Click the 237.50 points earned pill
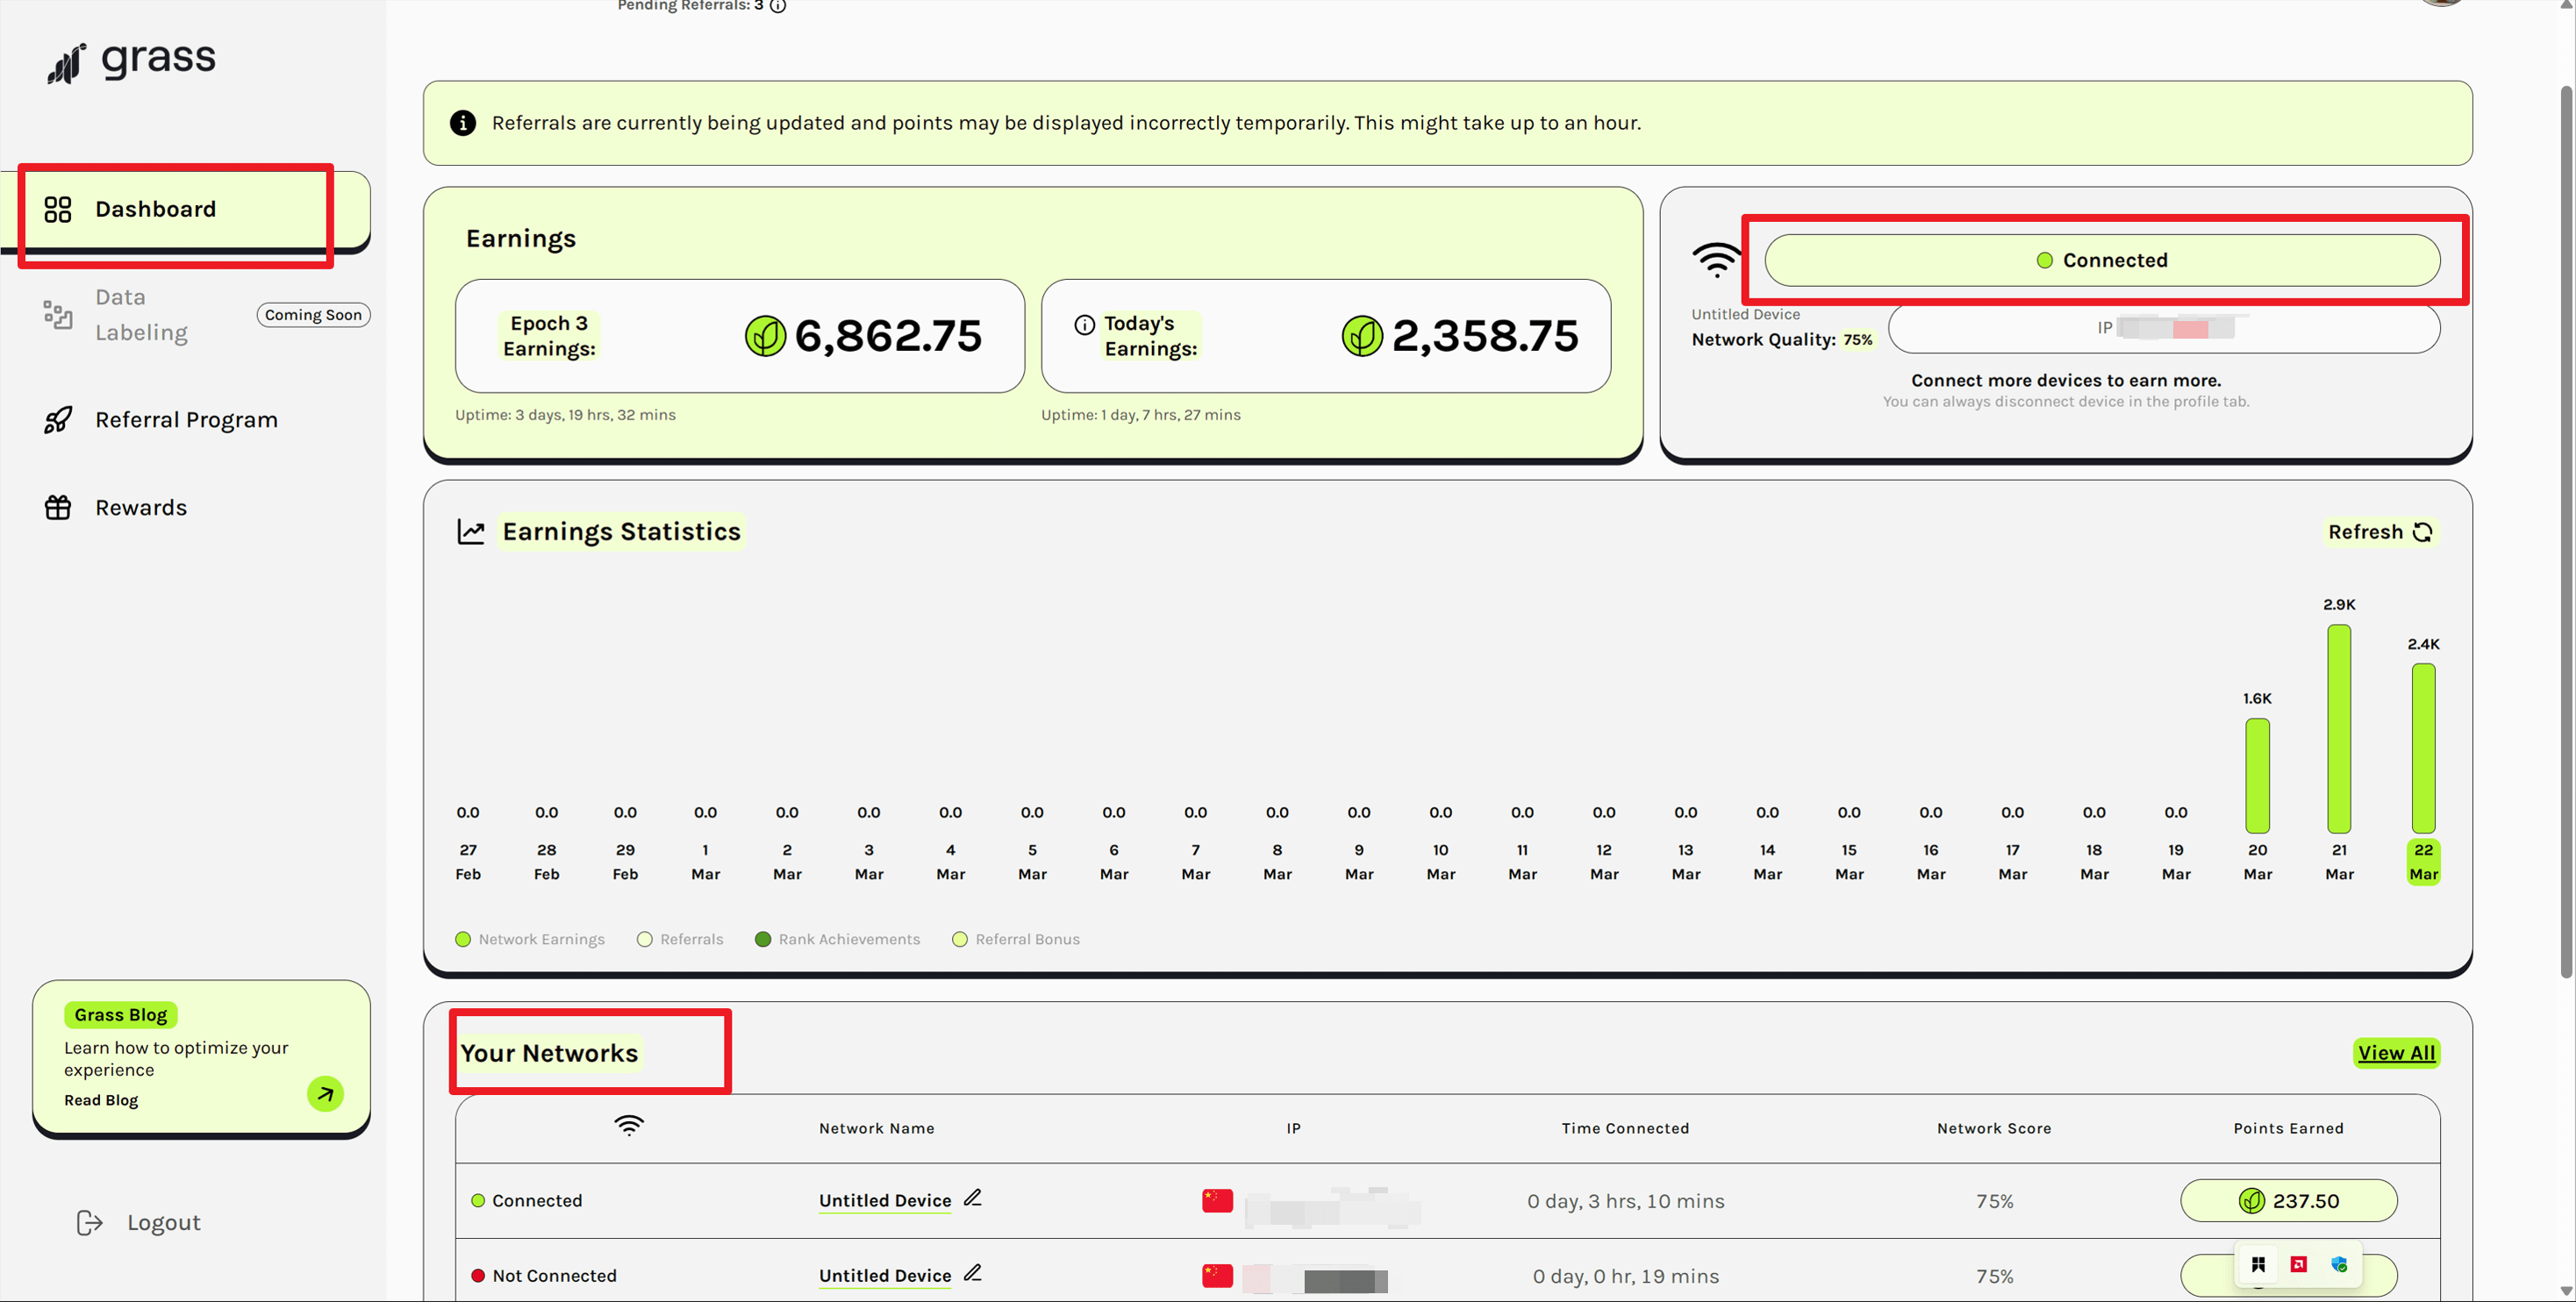Screen dimensions: 2576x1302 (x=2288, y=1200)
